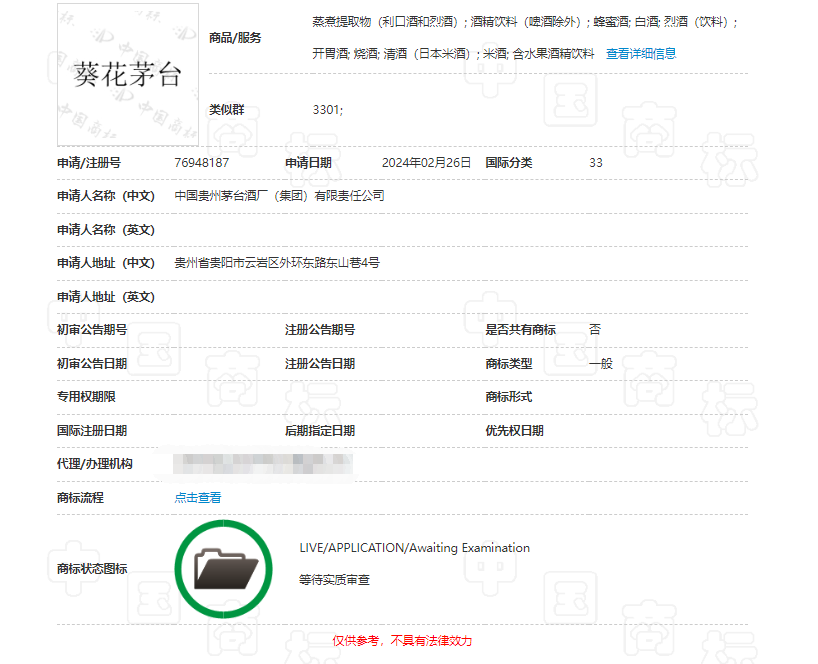Click the applicant name 中国贵州茅台酒厂（集团）有限责任公司
The image size is (818, 664).
tap(279, 196)
